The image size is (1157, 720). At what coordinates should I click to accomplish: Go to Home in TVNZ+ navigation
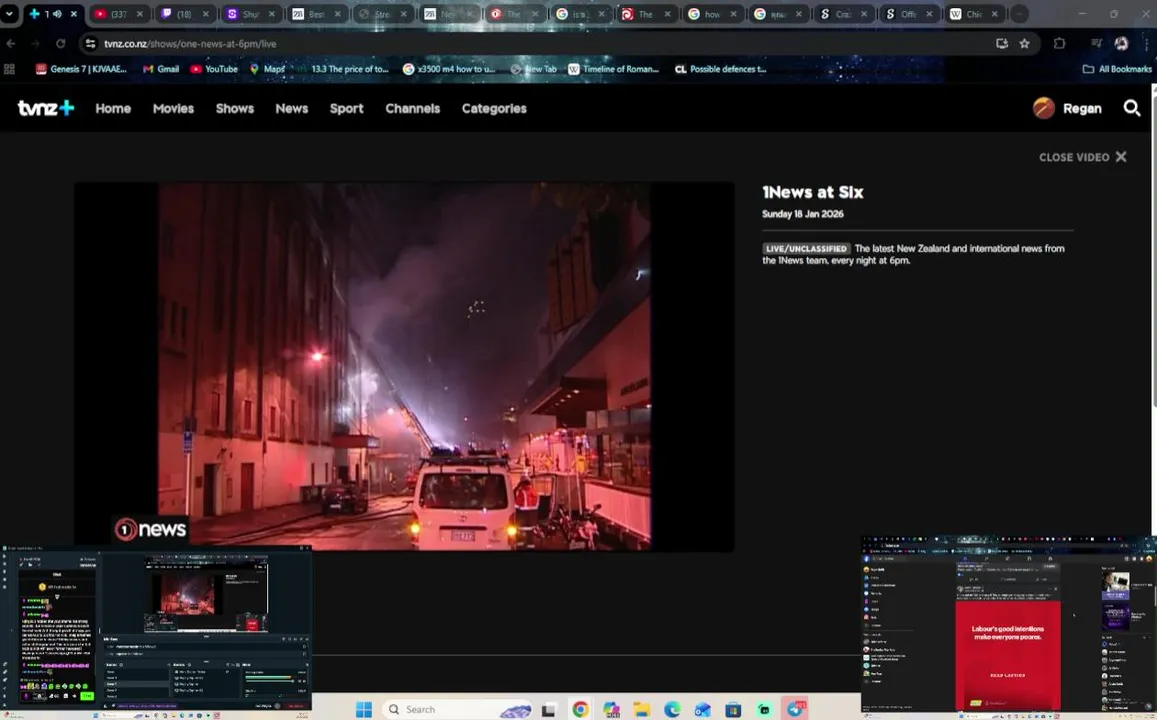(113, 108)
